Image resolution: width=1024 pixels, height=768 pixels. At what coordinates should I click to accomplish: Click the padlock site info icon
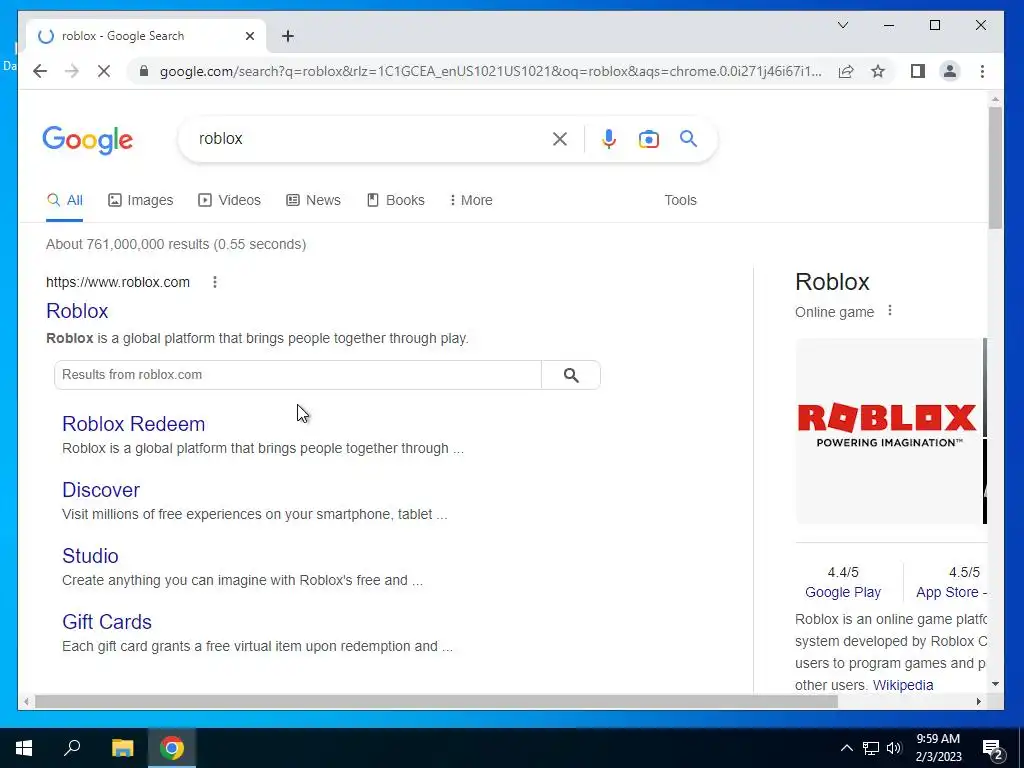coord(144,71)
